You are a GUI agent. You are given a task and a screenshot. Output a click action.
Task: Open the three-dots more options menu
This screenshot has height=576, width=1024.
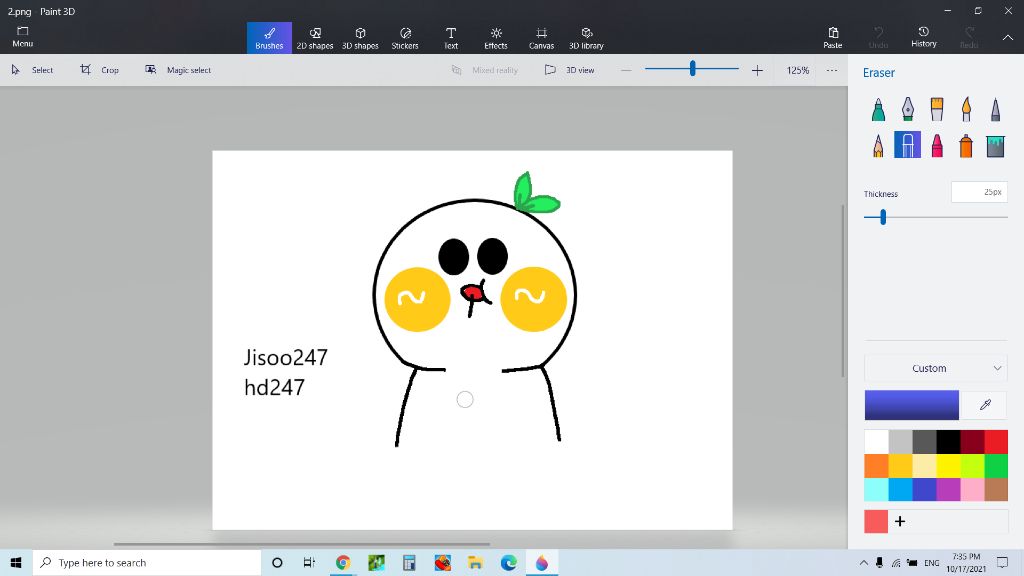(x=831, y=70)
